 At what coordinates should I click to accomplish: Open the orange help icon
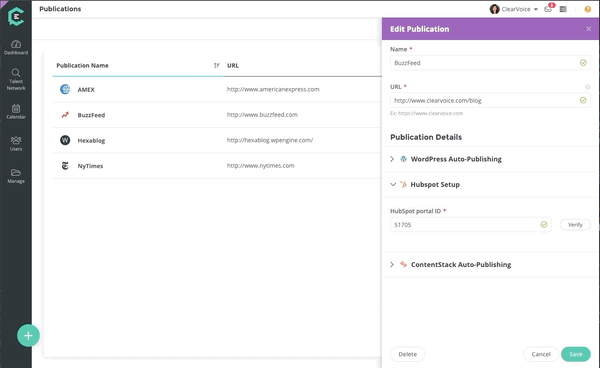[x=587, y=9]
